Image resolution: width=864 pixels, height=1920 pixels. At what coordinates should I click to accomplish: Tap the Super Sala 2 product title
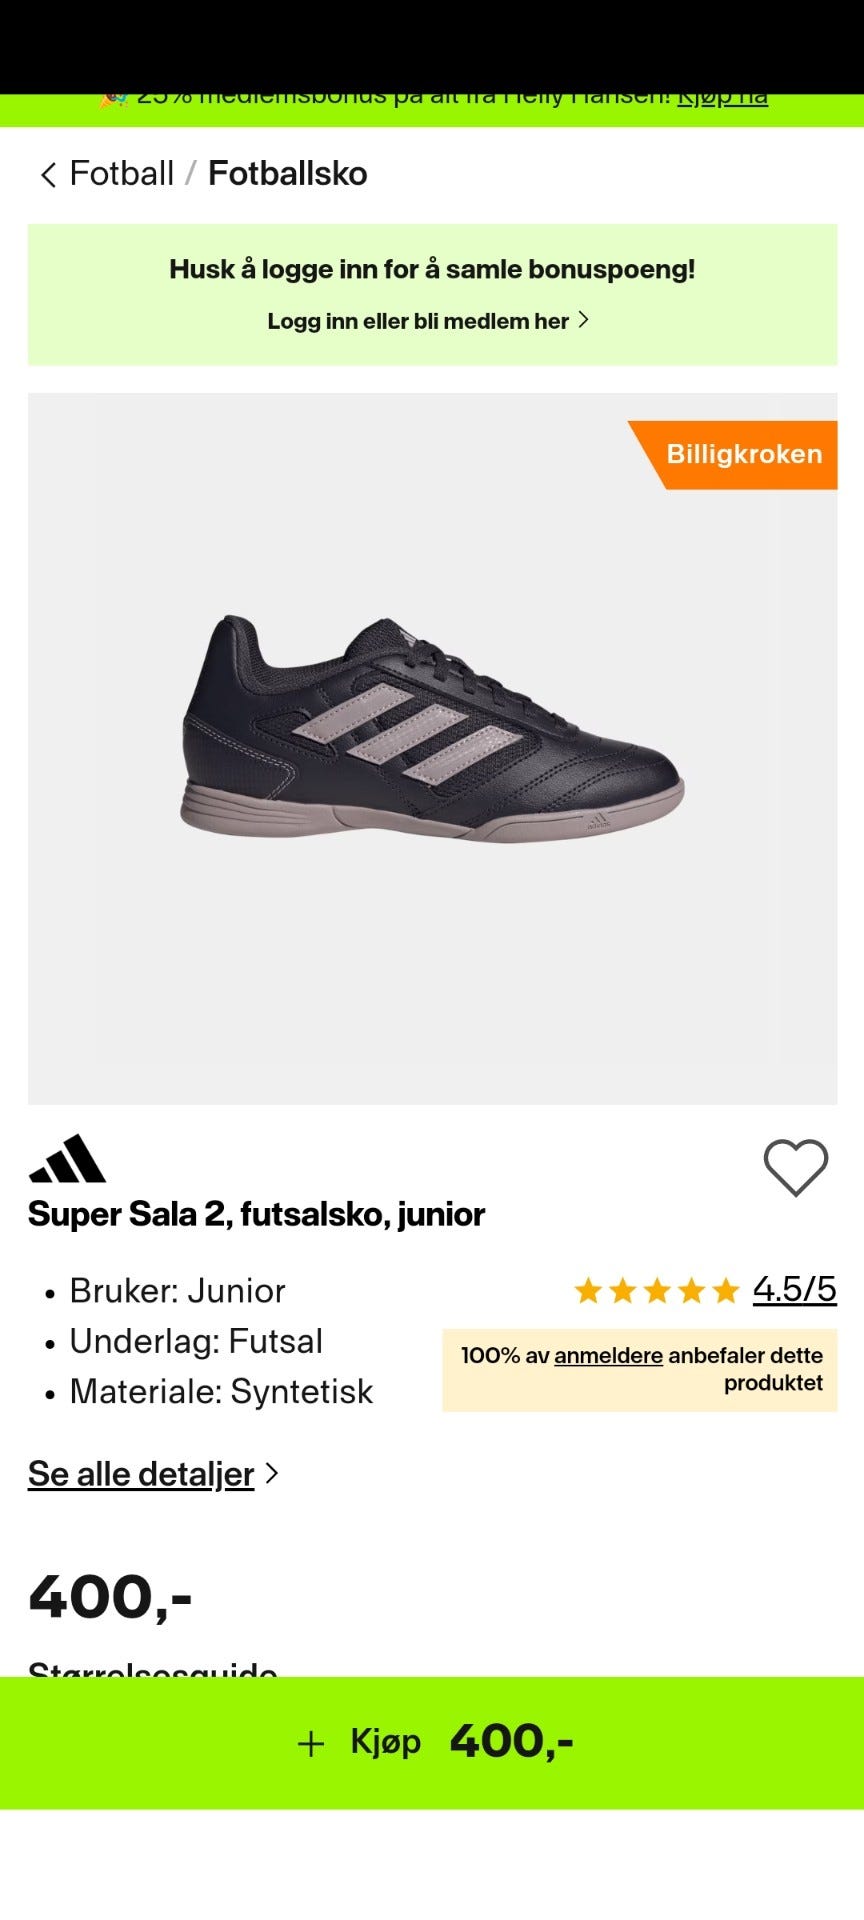pos(256,1214)
